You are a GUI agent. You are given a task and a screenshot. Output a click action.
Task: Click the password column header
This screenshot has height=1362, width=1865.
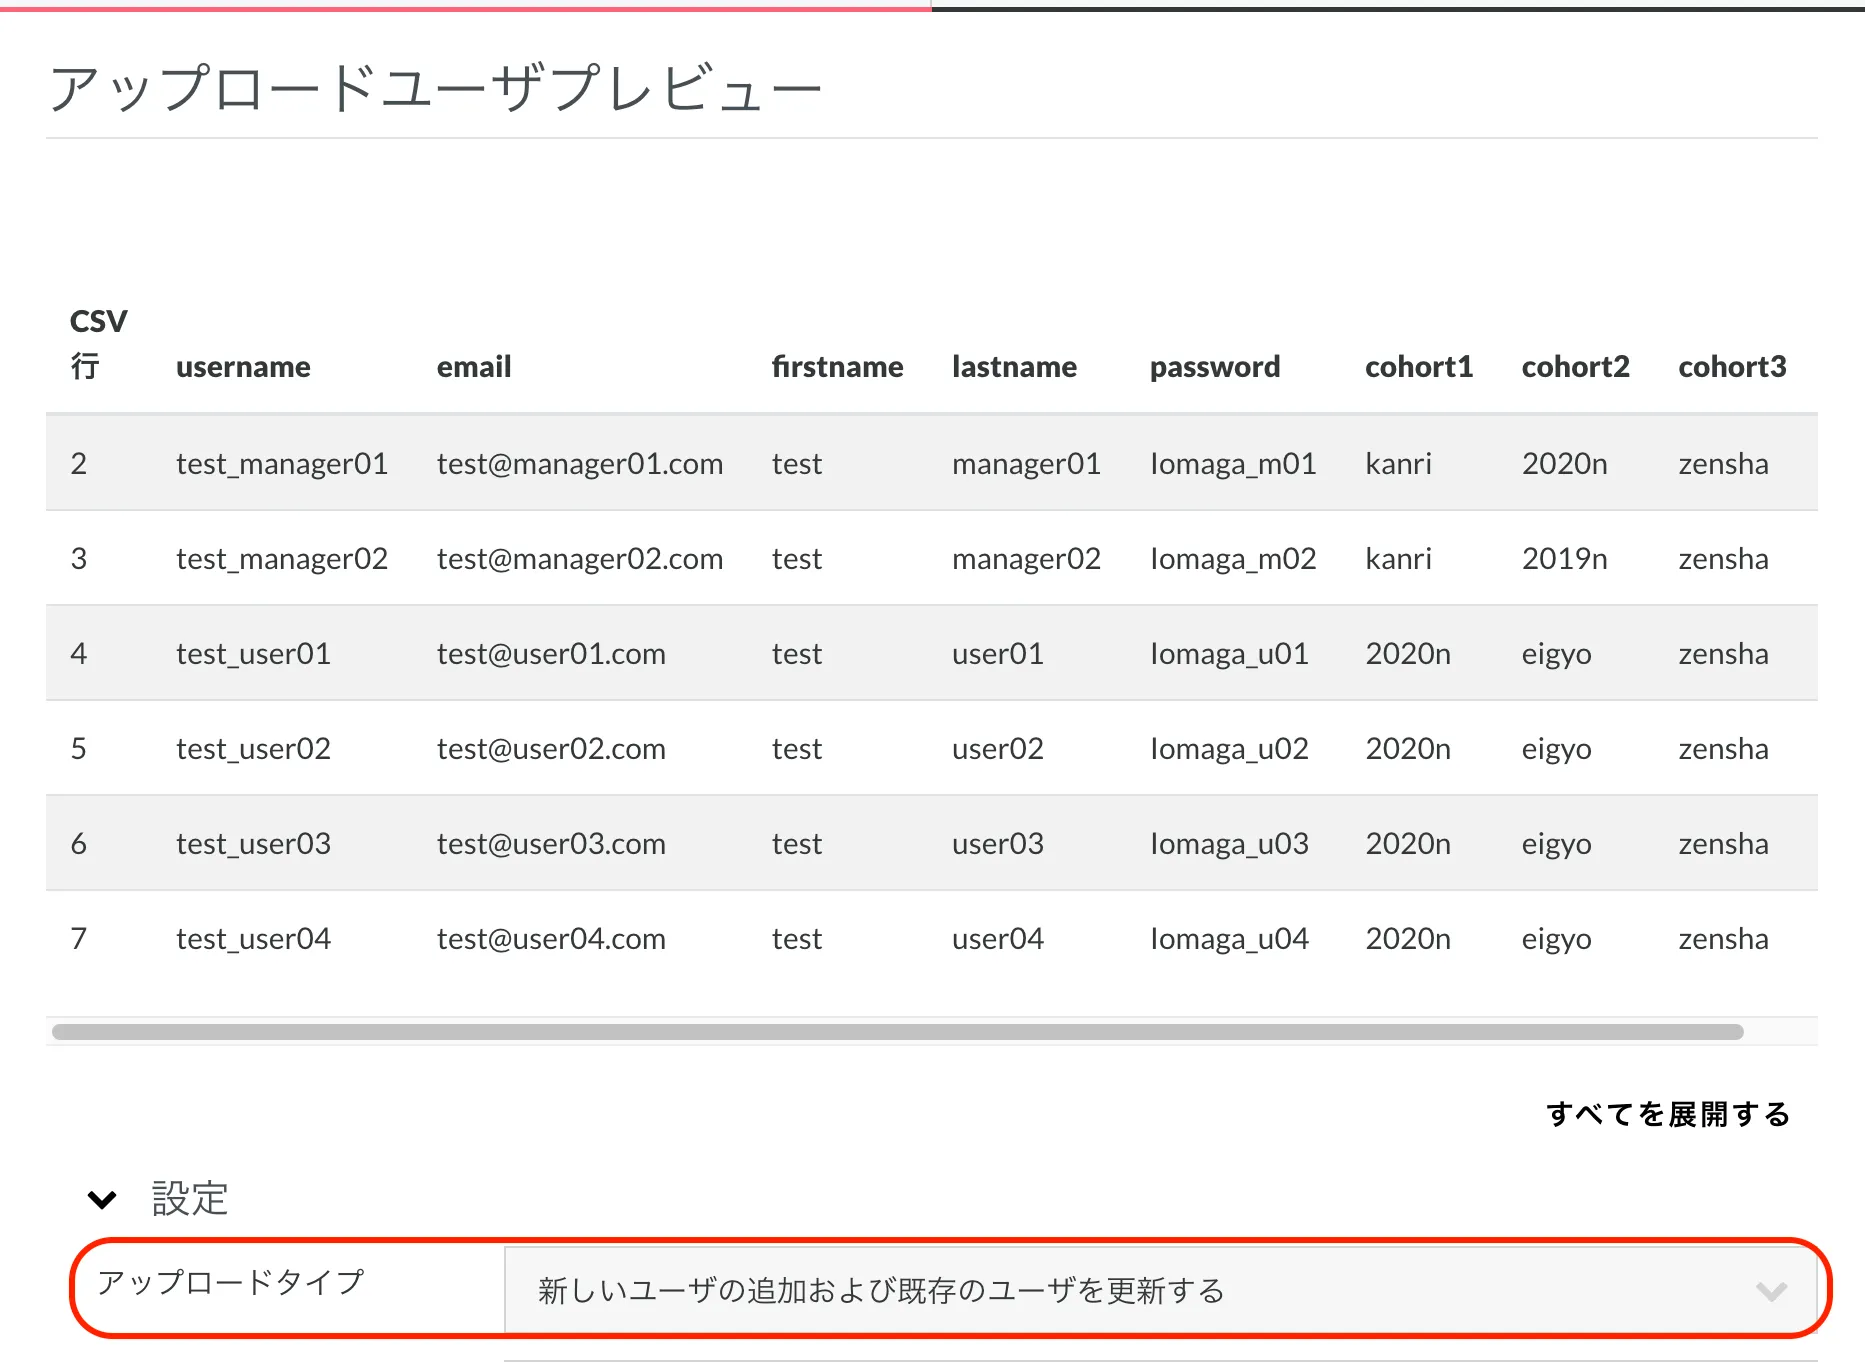1214,367
